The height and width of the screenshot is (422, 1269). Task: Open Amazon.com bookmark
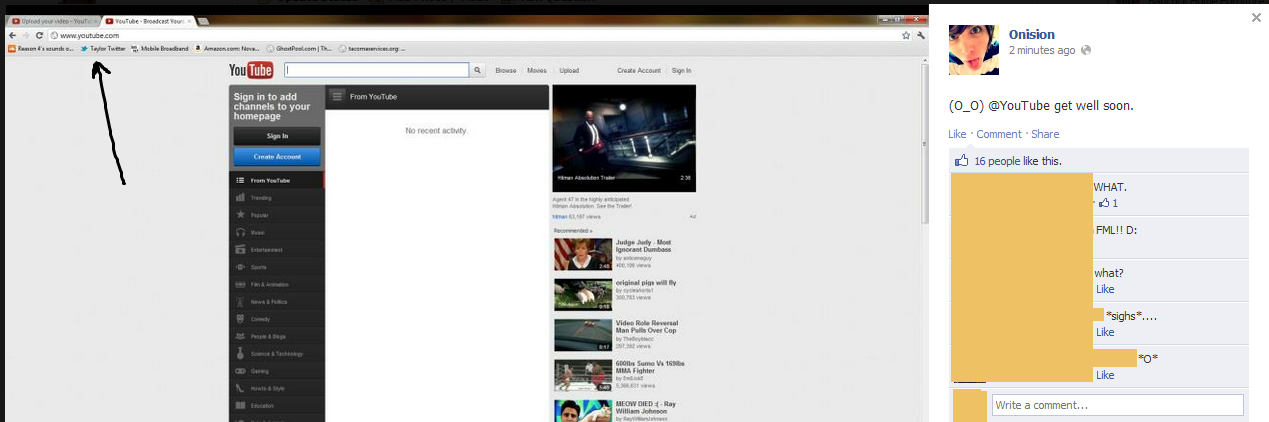[x=228, y=48]
